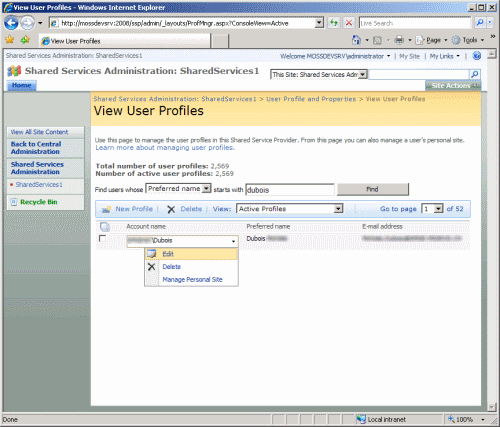Check the box beside the Dubois row
Image resolution: width=500 pixels, height=427 pixels.
[x=103, y=238]
